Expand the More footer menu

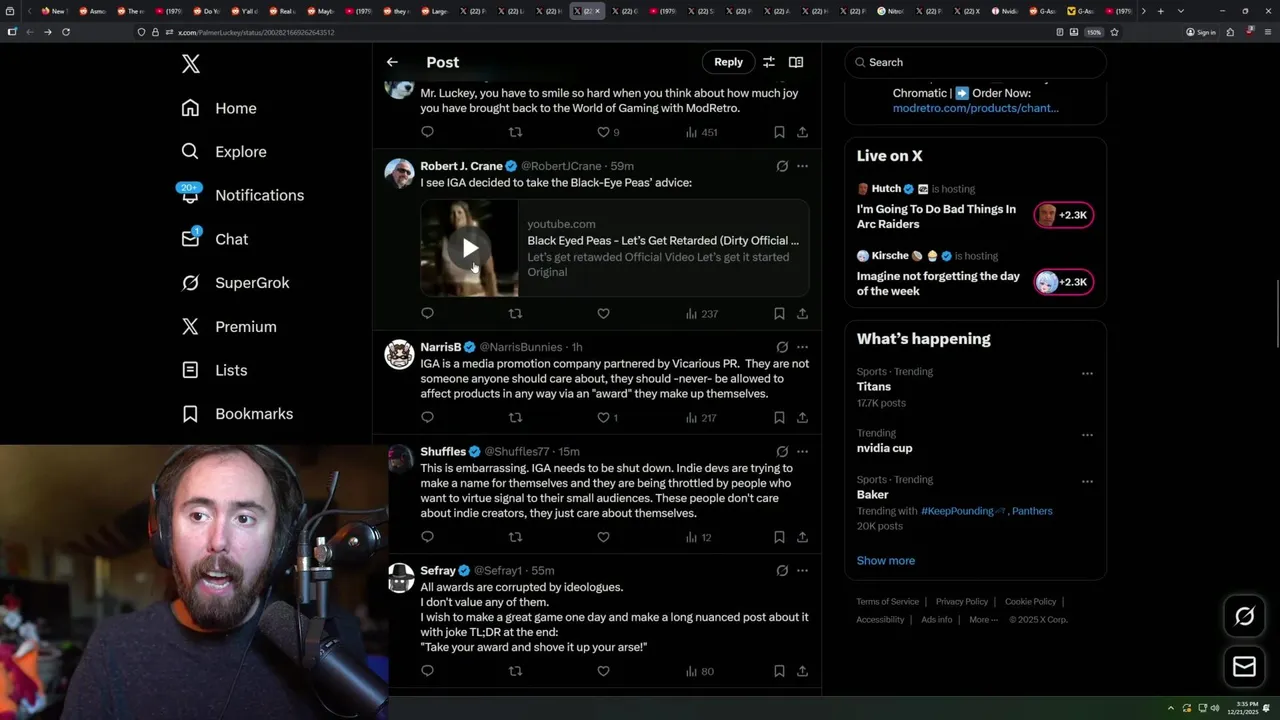click(x=983, y=620)
